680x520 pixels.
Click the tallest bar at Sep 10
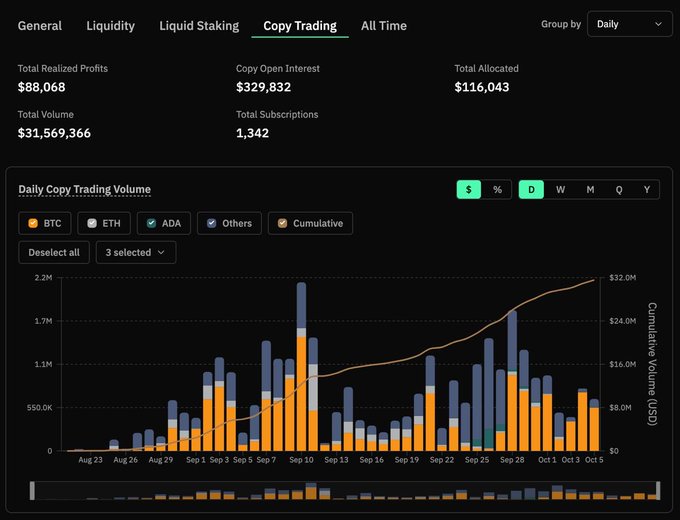301,366
